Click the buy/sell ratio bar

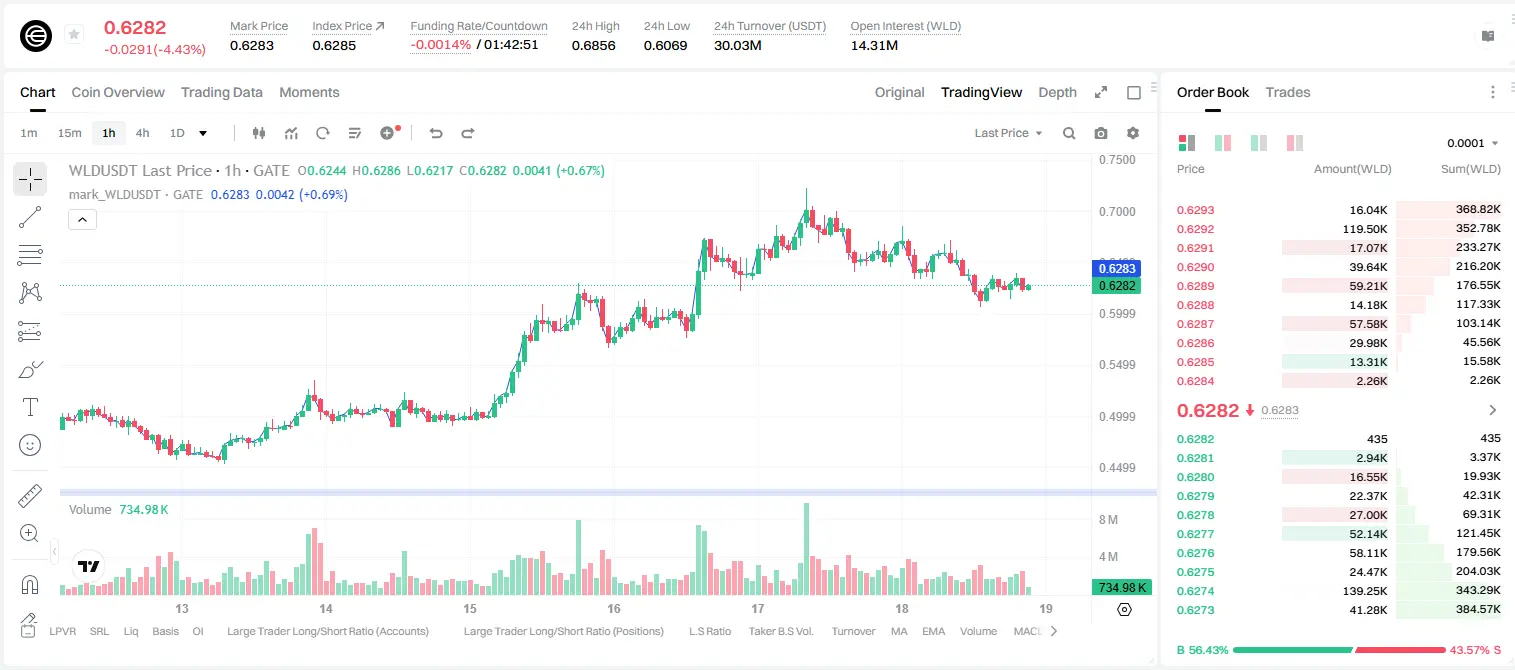click(x=1339, y=650)
